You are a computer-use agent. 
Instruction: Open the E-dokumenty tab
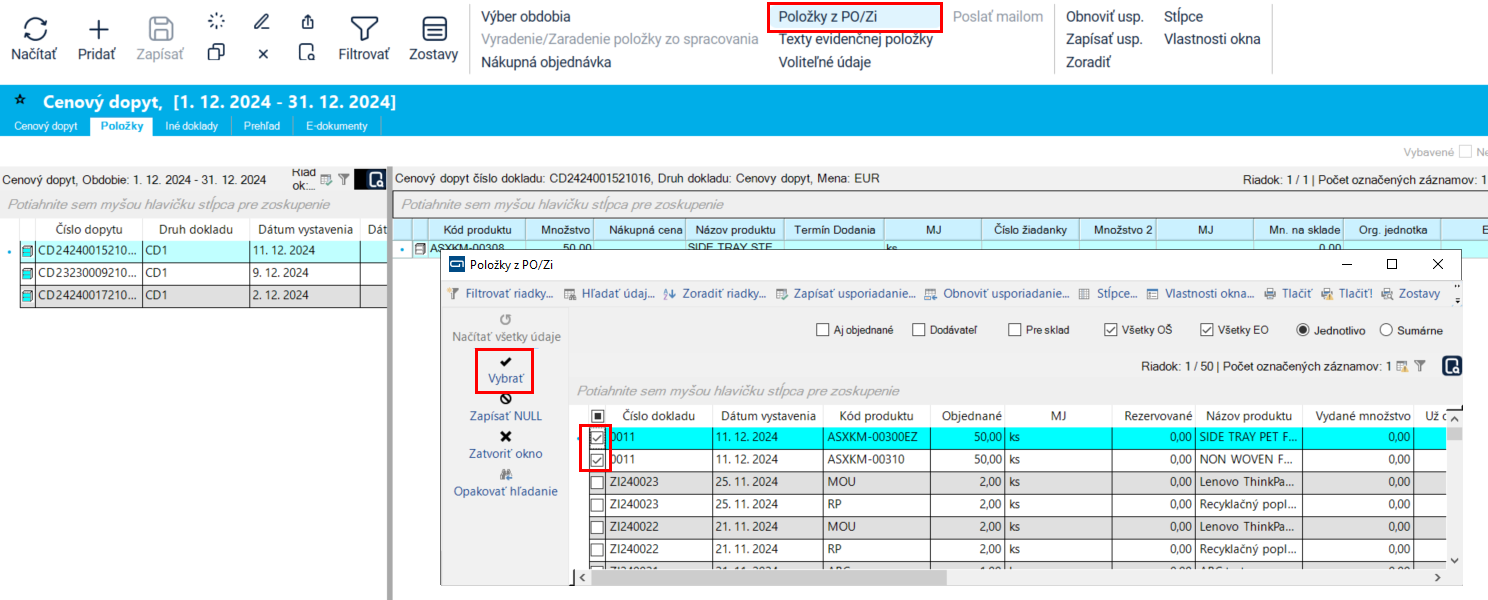point(337,126)
